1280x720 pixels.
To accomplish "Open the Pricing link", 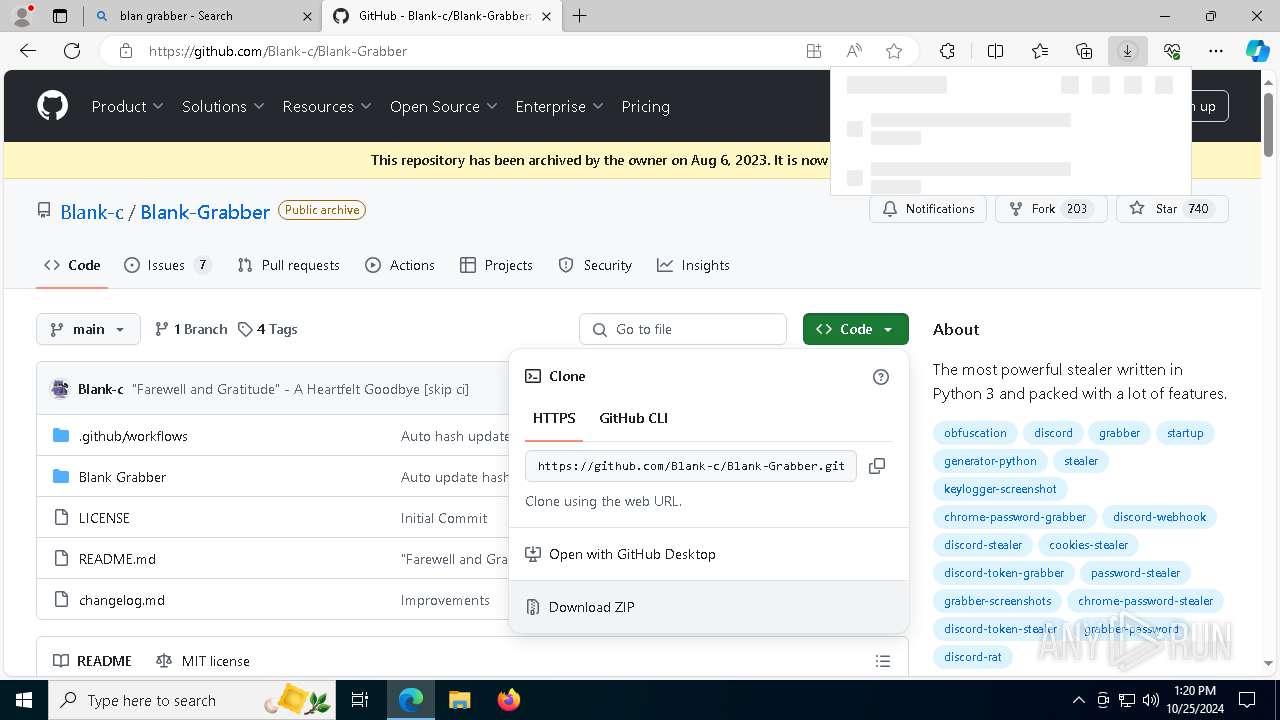I will 645,106.
